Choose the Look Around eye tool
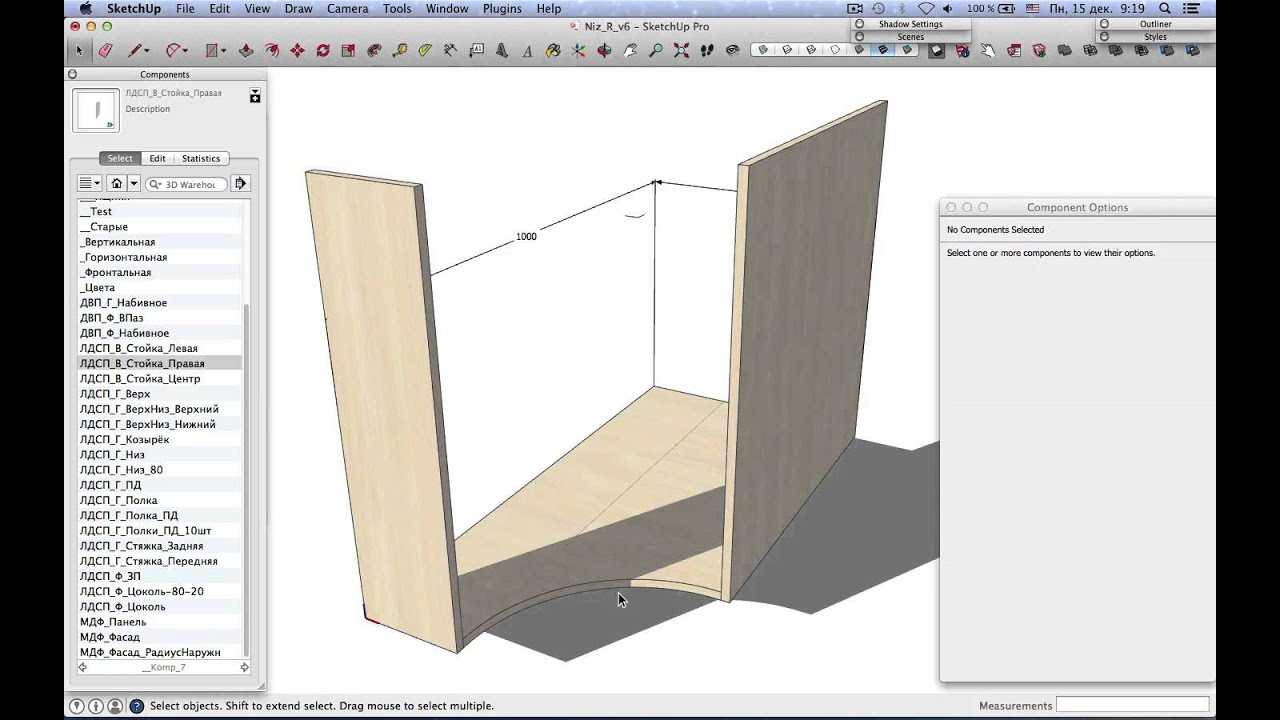This screenshot has height=720, width=1280. click(732, 50)
